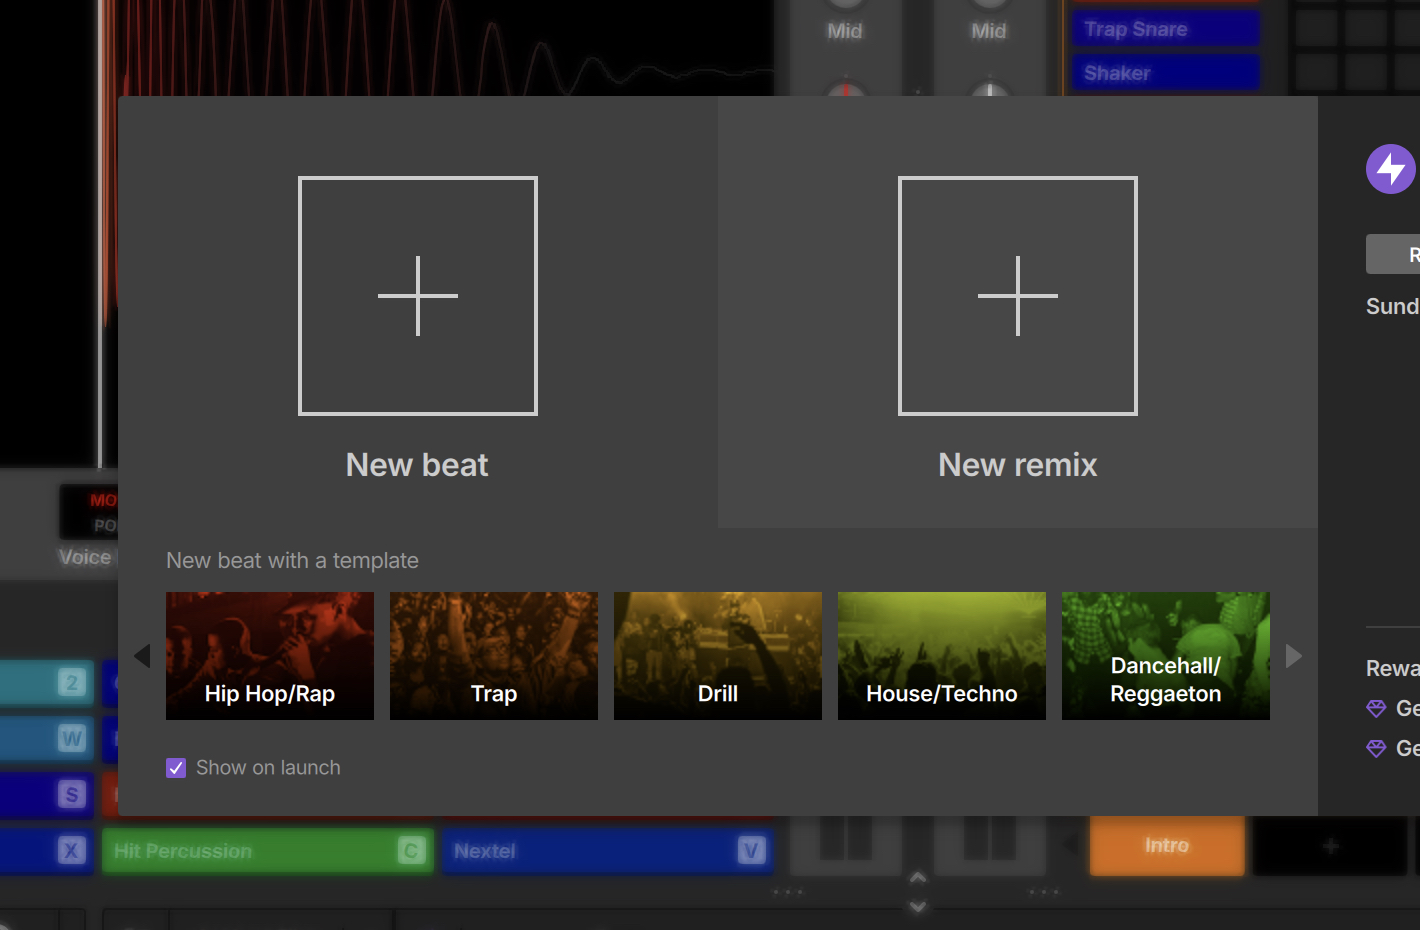This screenshot has width=1420, height=930.
Task: Trigger the Hit Percussion pad
Action: (x=250, y=851)
